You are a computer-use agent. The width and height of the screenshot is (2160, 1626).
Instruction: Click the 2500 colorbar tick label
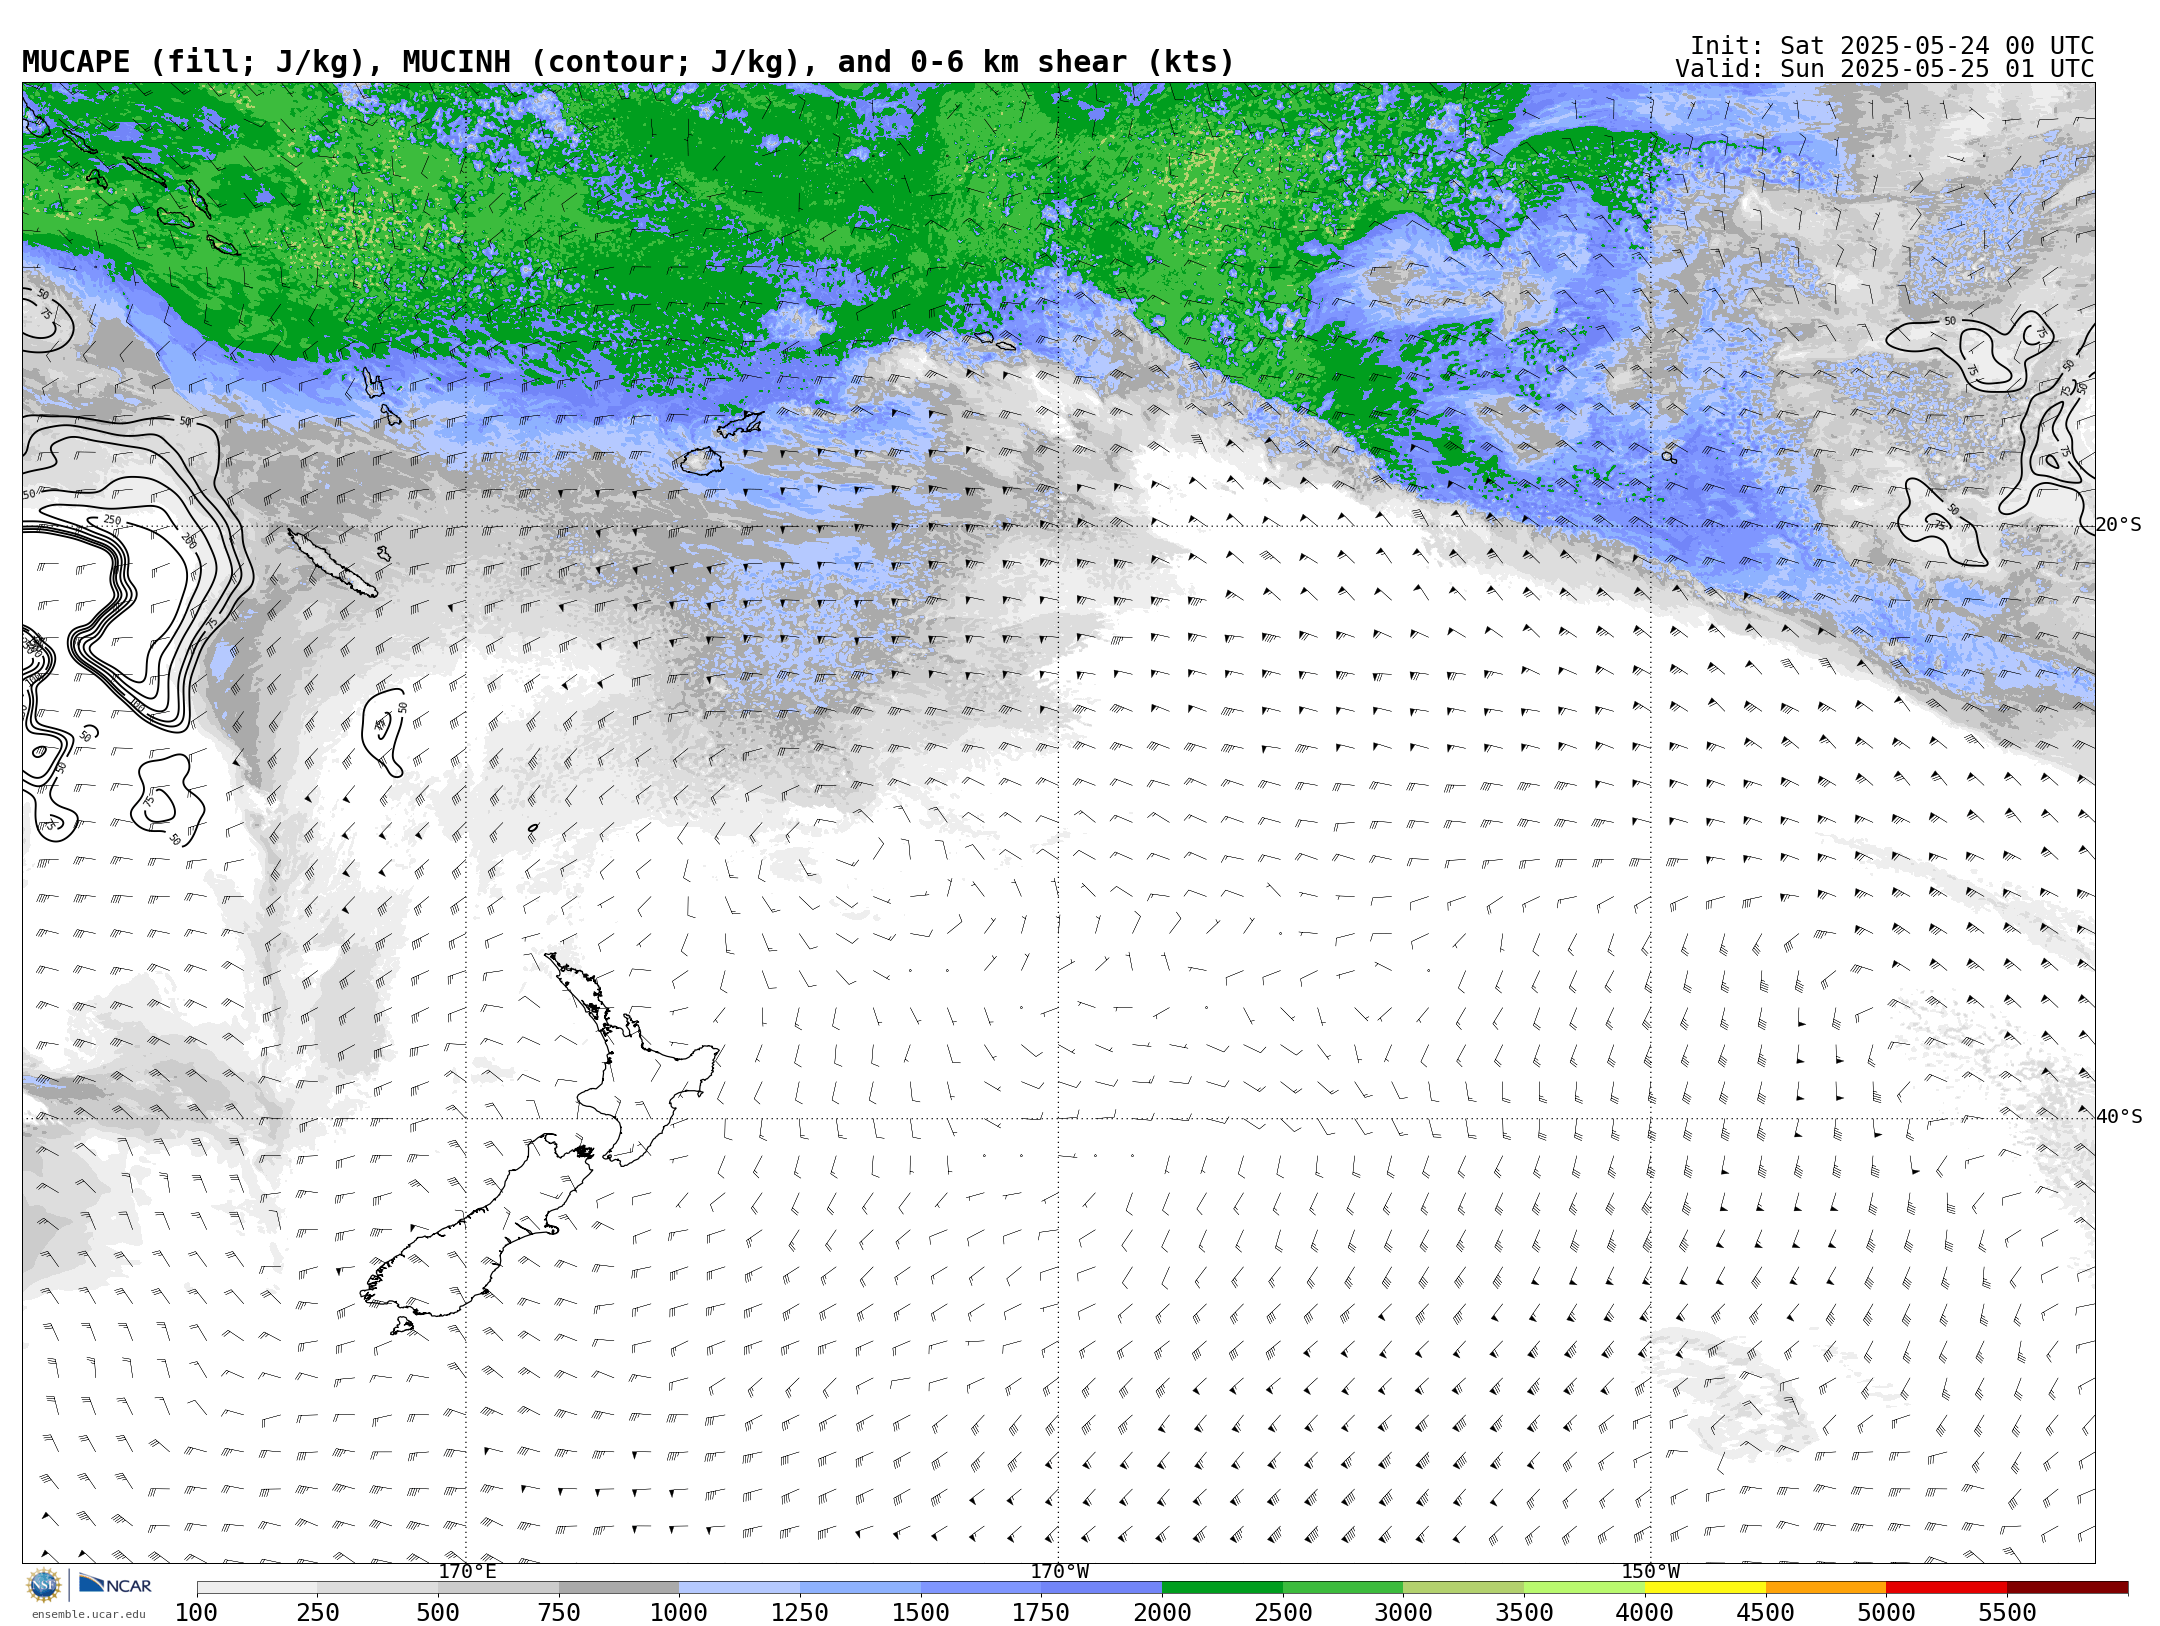click(x=1283, y=1613)
